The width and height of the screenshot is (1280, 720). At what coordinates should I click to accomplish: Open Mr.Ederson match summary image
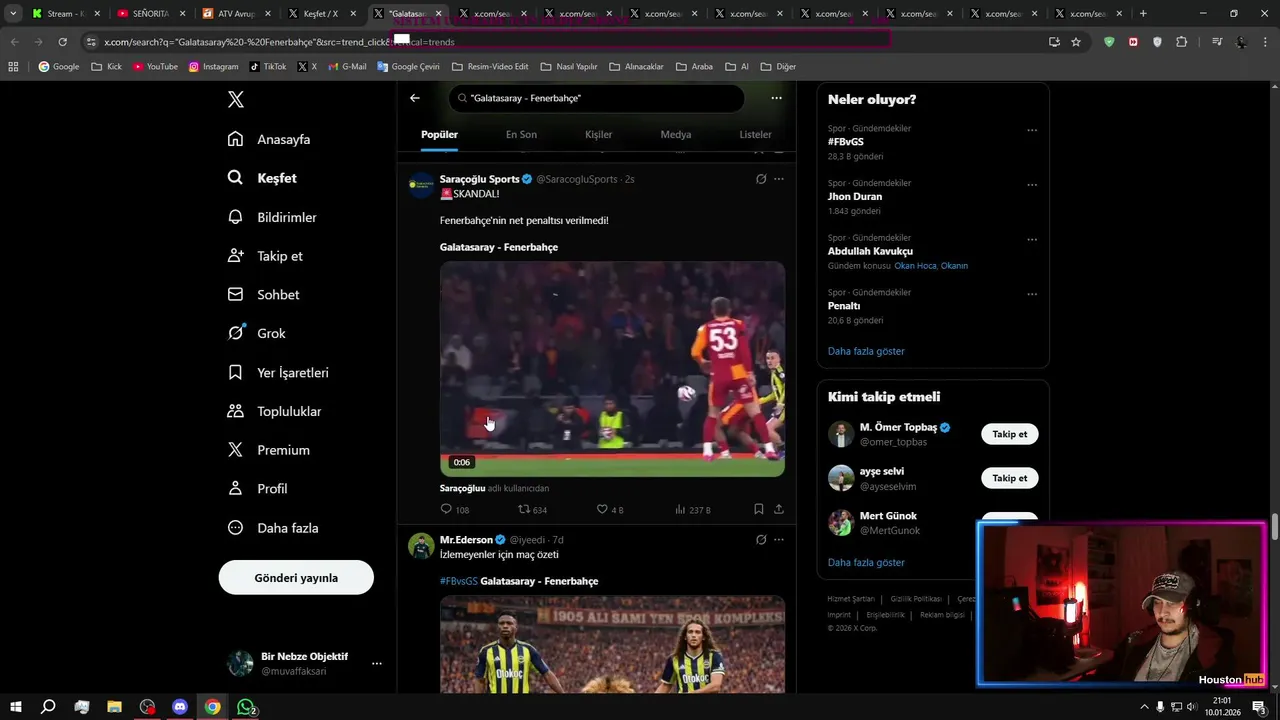(x=612, y=645)
